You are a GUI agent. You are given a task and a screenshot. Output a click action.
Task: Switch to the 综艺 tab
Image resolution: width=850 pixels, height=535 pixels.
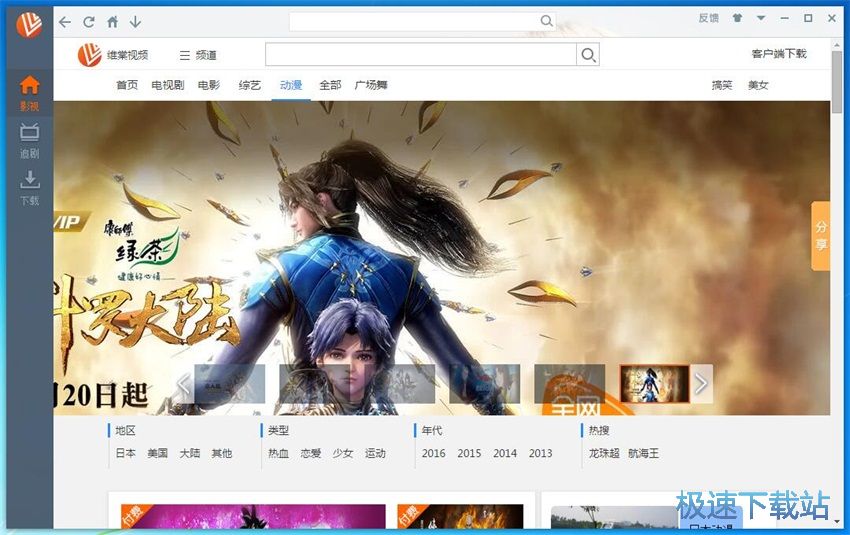(249, 85)
